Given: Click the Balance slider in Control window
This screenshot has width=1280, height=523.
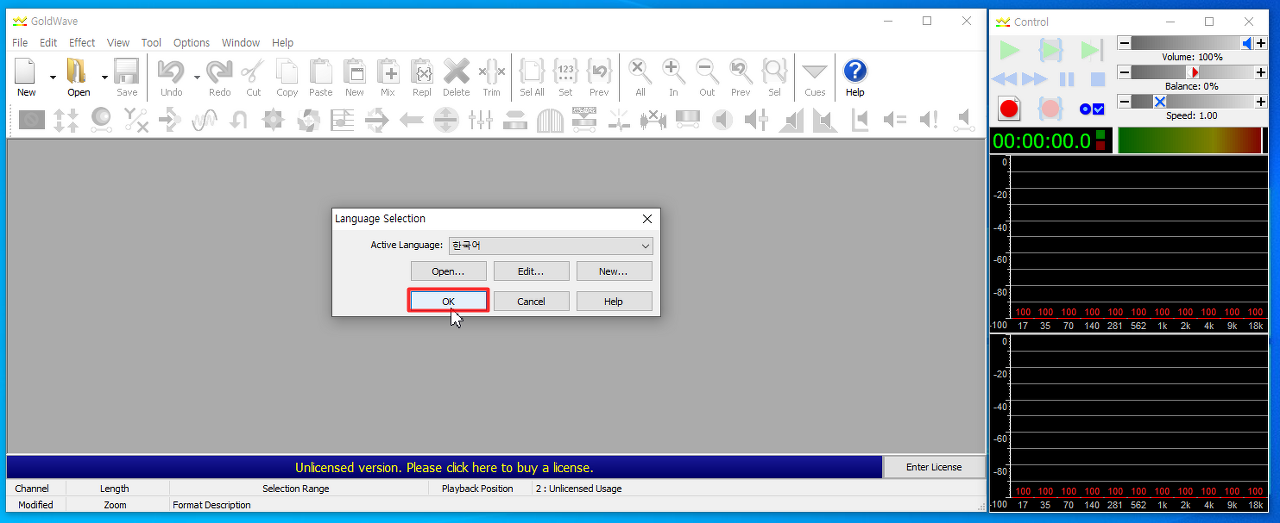Looking at the screenshot, I should [1192, 72].
